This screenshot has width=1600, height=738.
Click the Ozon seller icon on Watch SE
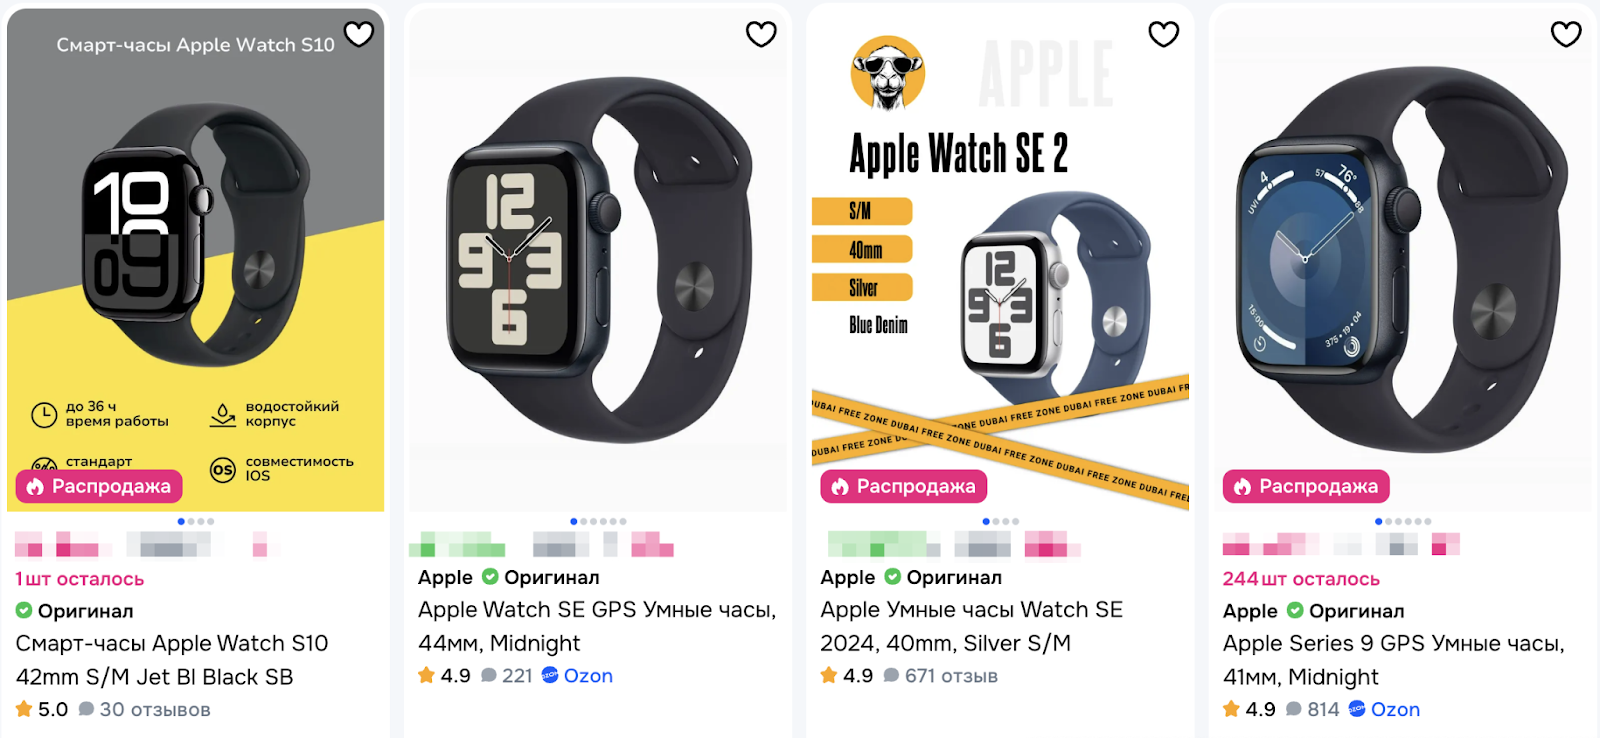pyautogui.click(x=550, y=675)
